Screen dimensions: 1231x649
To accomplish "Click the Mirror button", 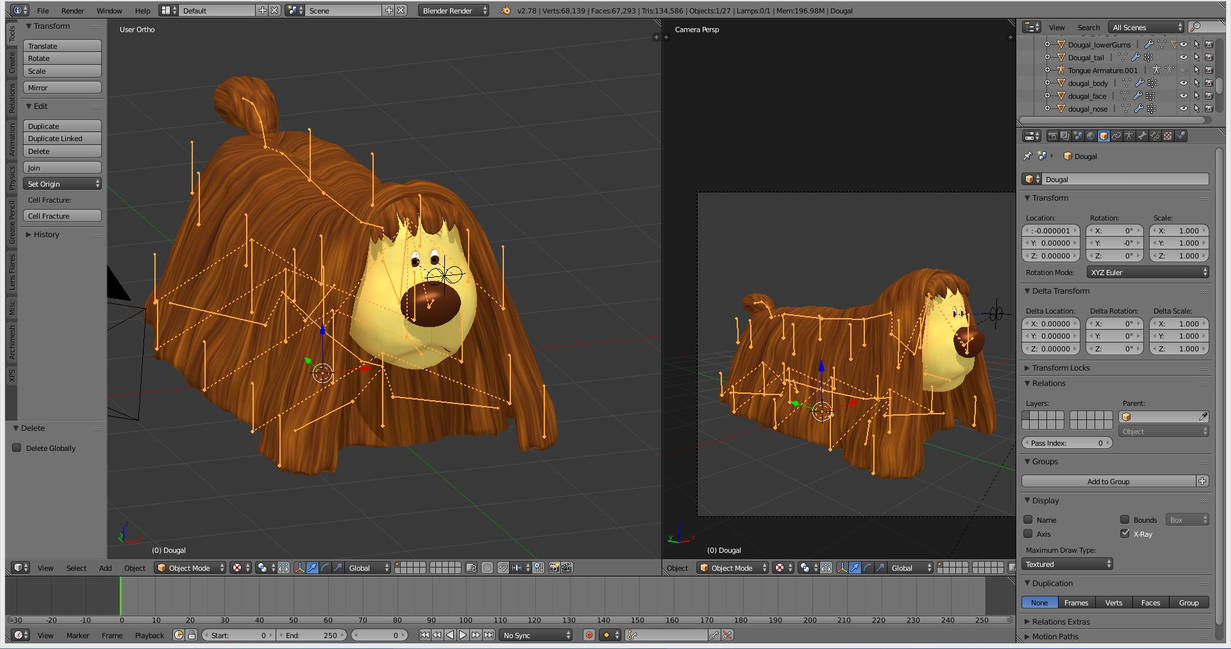I will coord(63,88).
